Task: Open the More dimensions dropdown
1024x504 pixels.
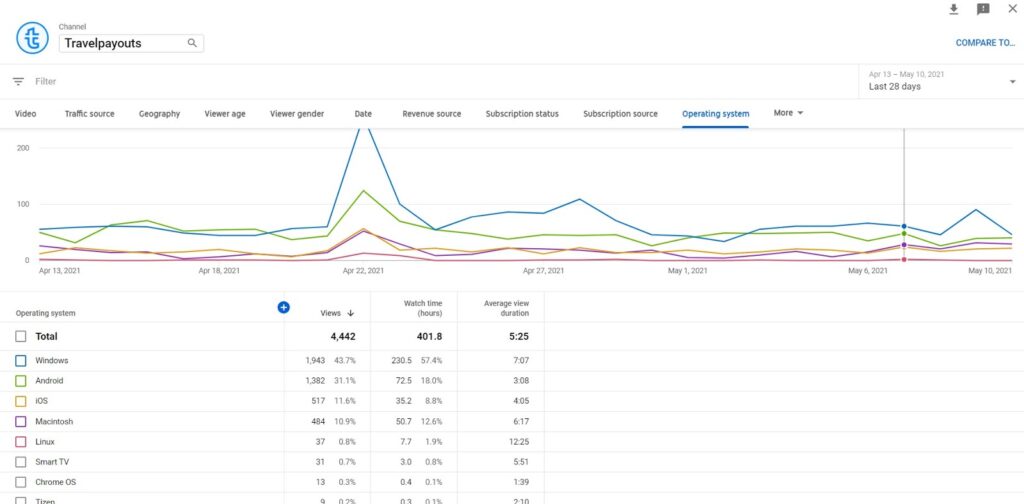Action: tap(788, 113)
